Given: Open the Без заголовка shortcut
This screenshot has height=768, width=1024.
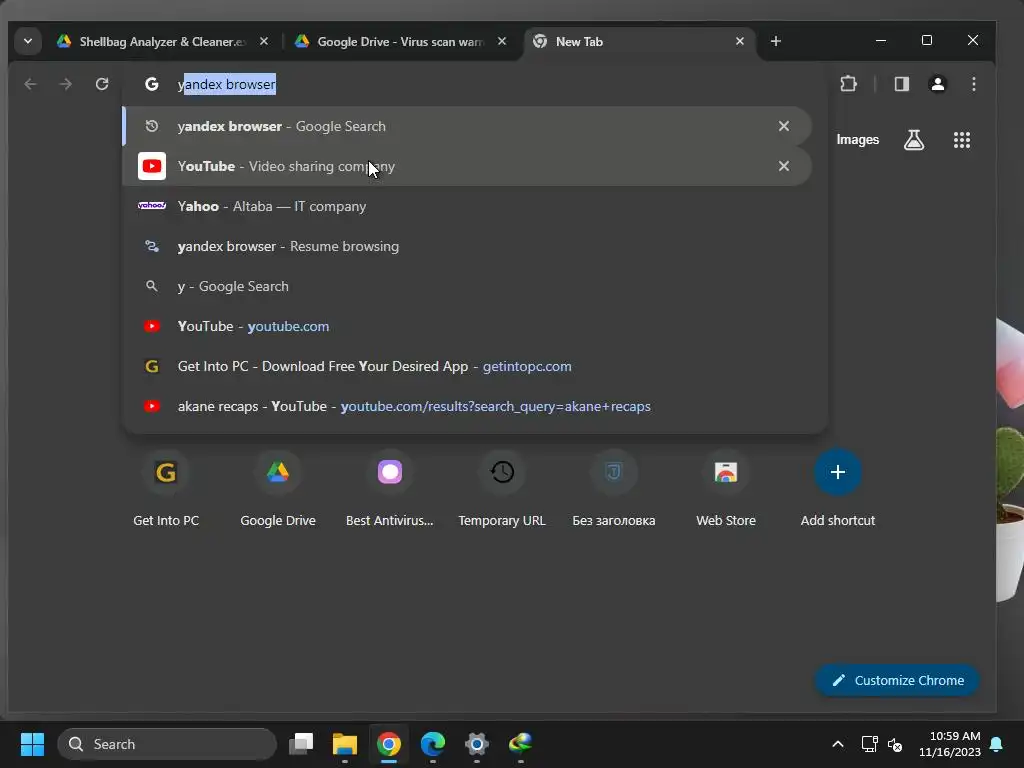Looking at the screenshot, I should pos(614,488).
